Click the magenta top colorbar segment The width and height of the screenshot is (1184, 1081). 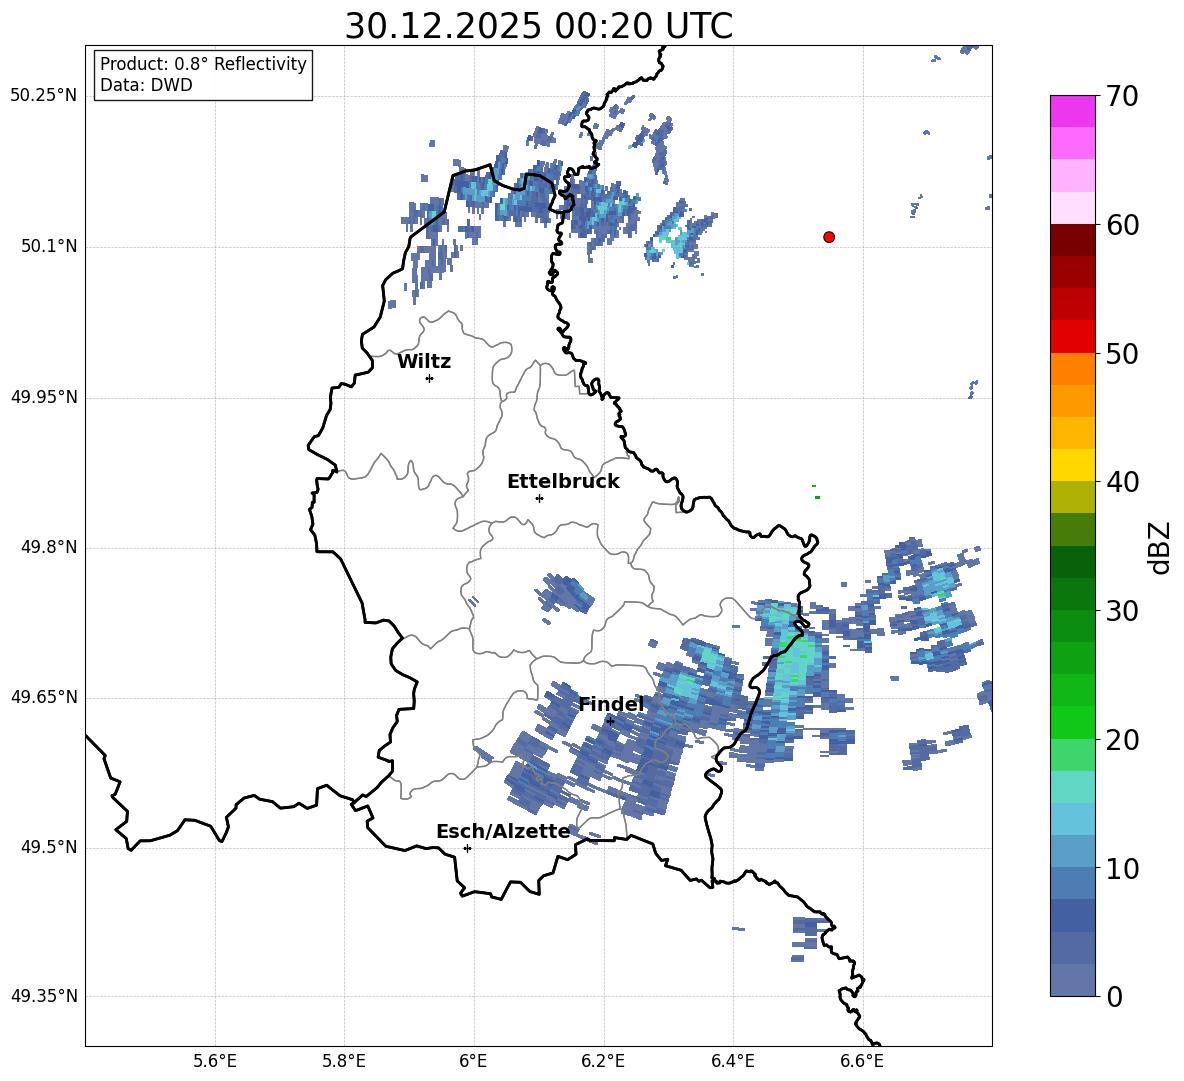pyautogui.click(x=1073, y=111)
